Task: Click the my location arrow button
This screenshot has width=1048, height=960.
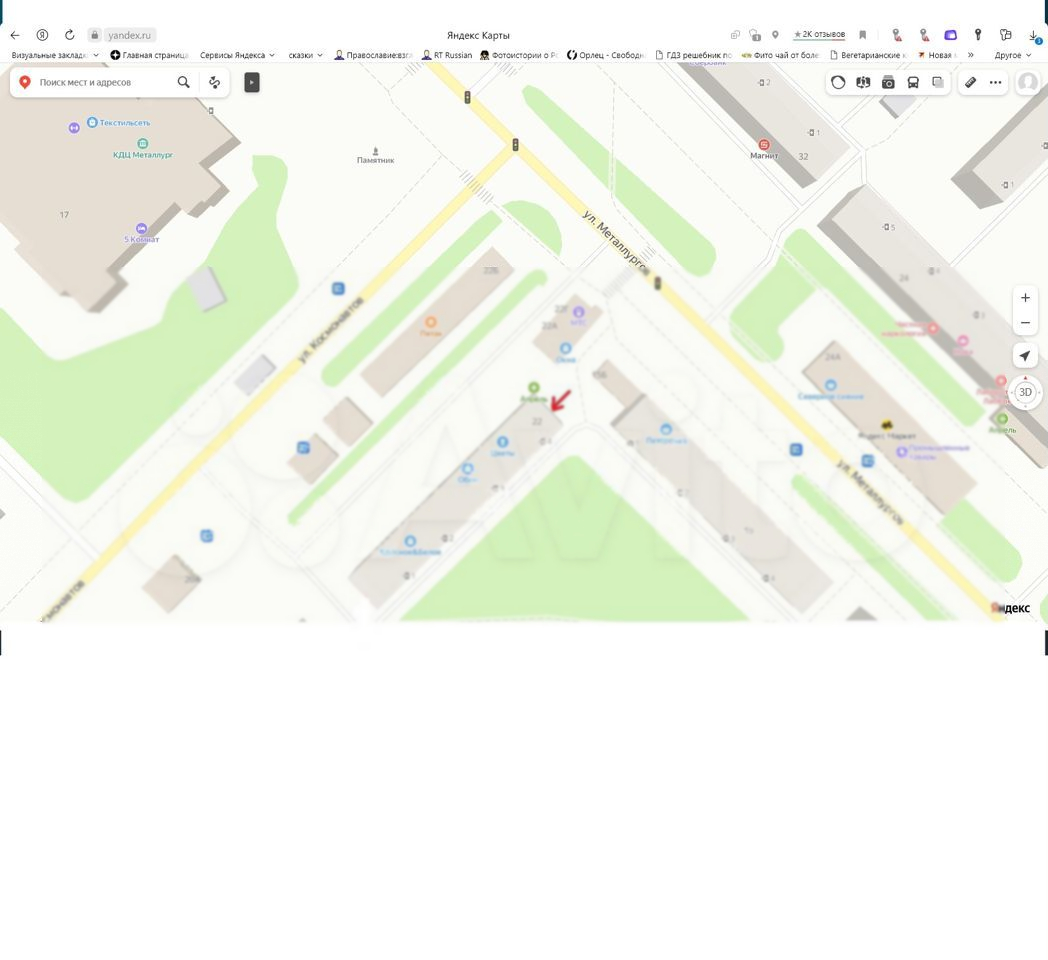Action: (x=1025, y=356)
